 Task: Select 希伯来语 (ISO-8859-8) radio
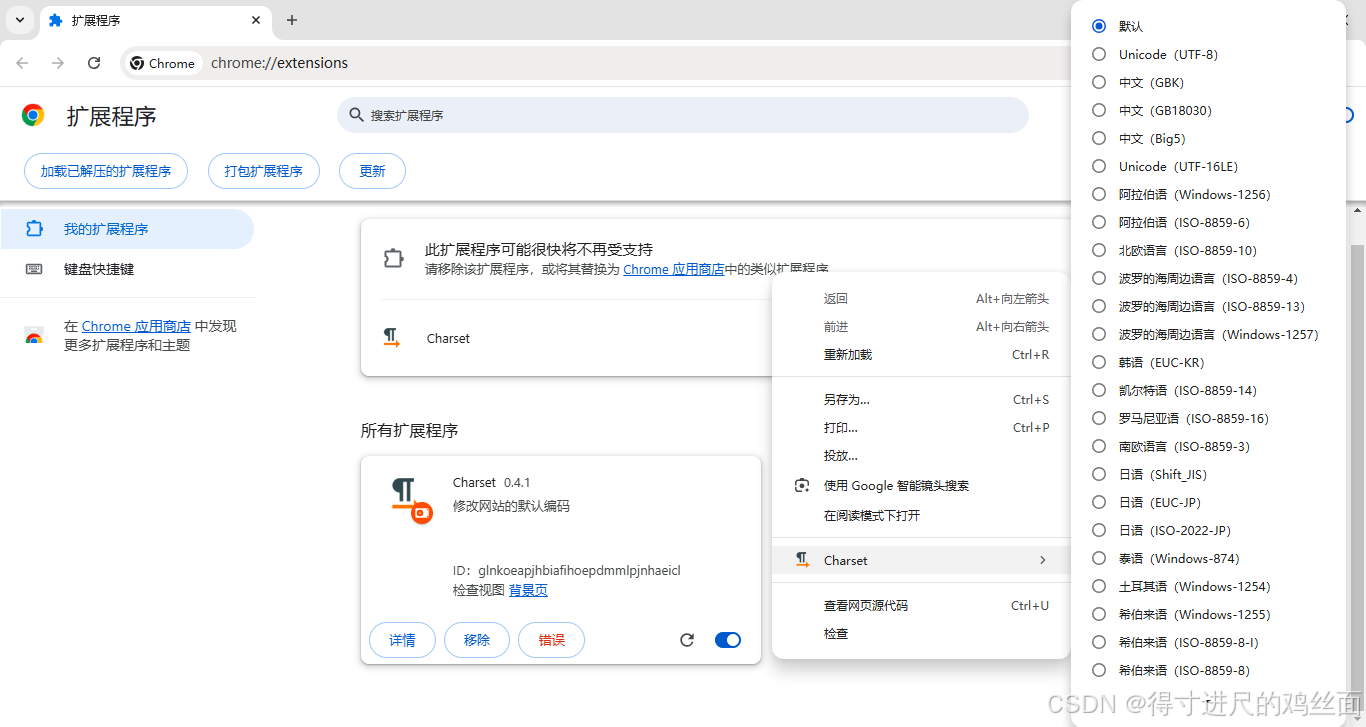[x=1099, y=670]
